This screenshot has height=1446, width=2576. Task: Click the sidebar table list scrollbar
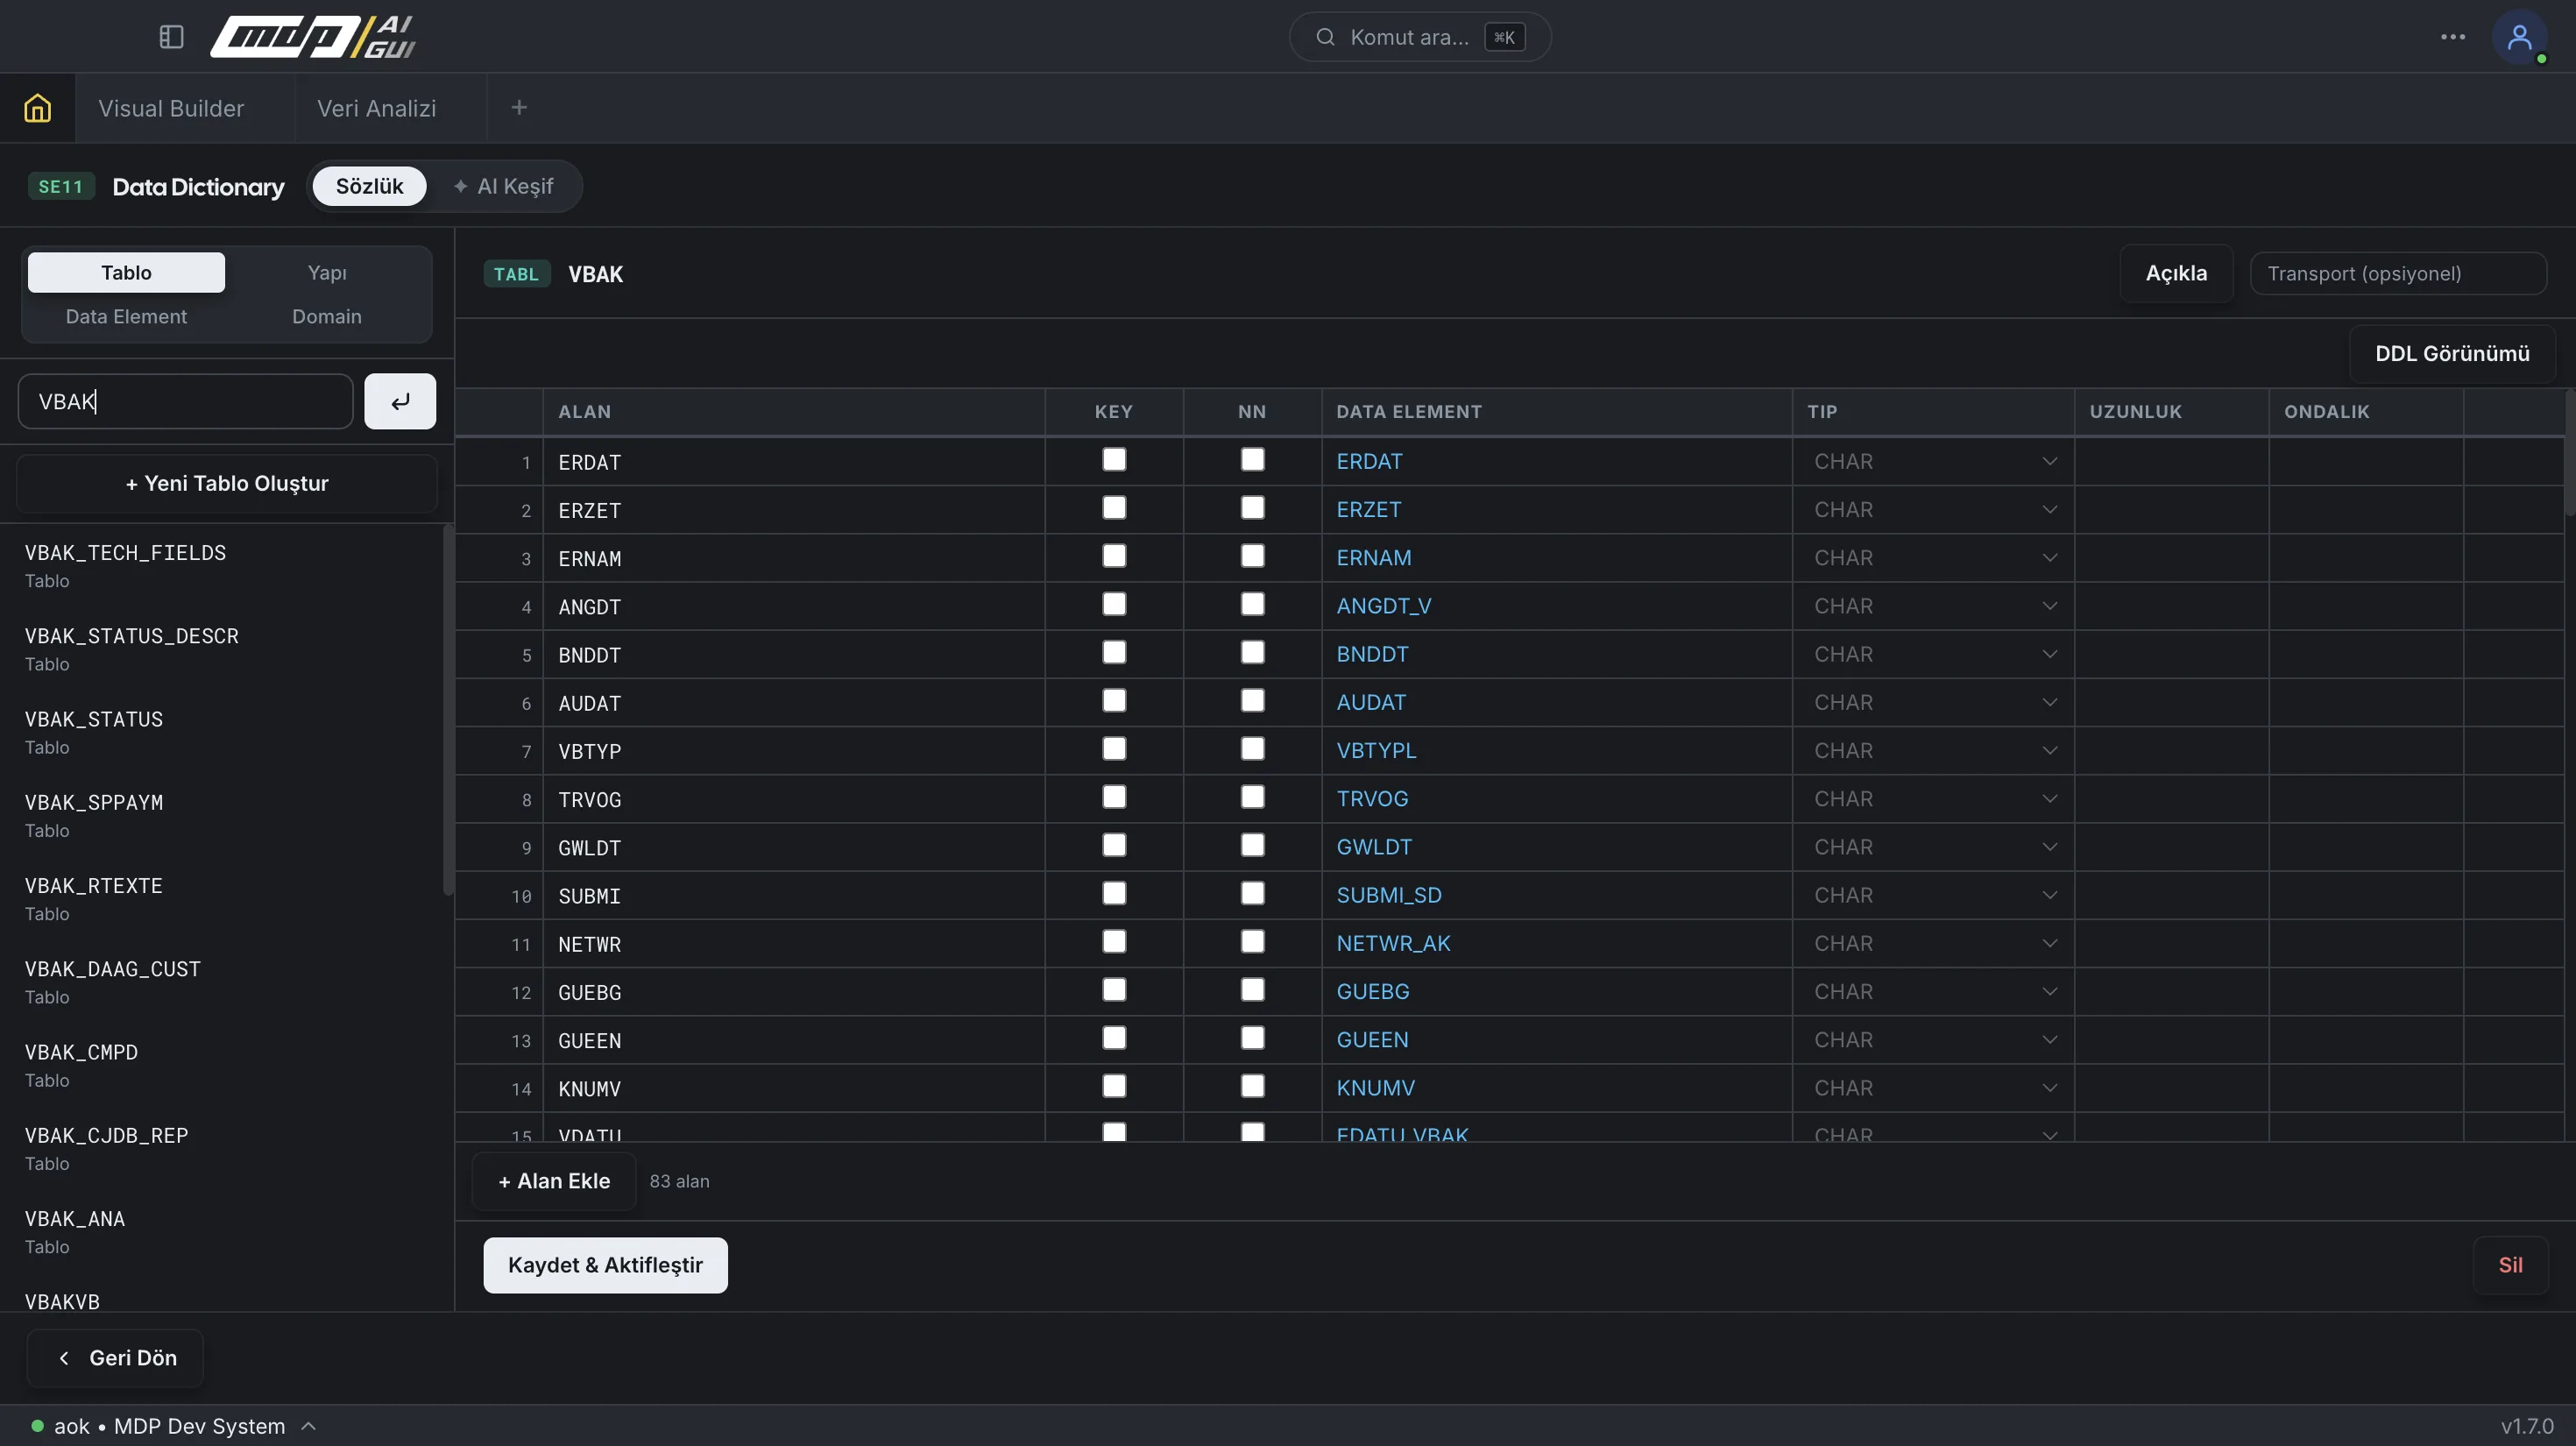448,710
